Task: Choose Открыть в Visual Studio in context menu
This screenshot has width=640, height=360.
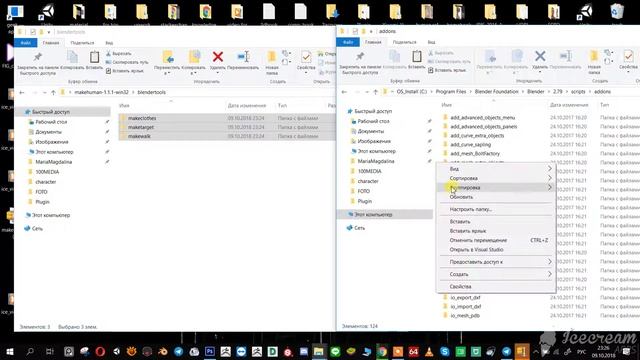Action: click(496, 249)
